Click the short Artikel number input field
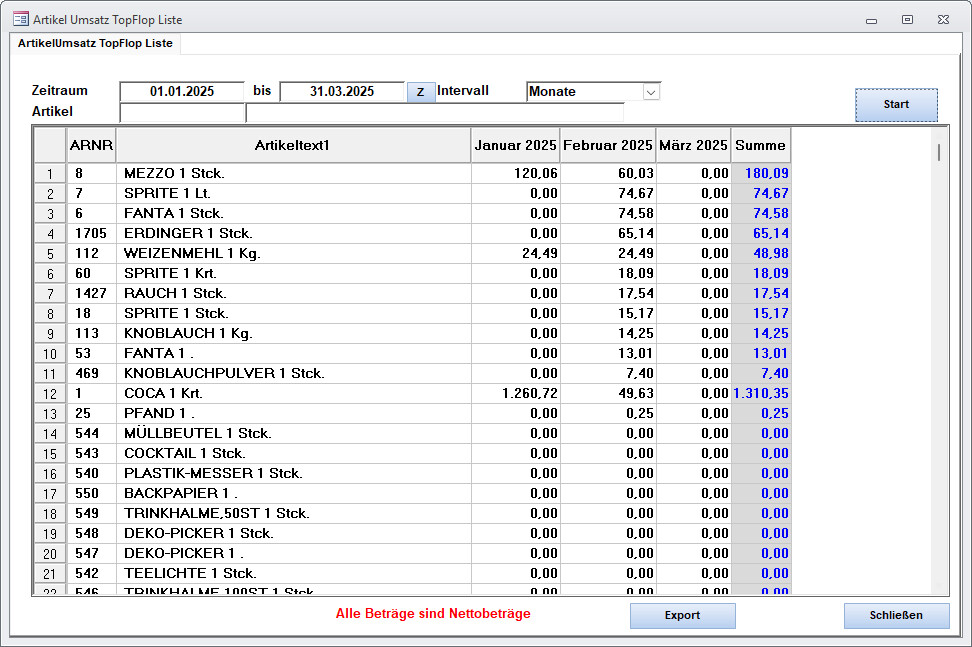The height and width of the screenshot is (647, 972). pyautogui.click(x=182, y=112)
